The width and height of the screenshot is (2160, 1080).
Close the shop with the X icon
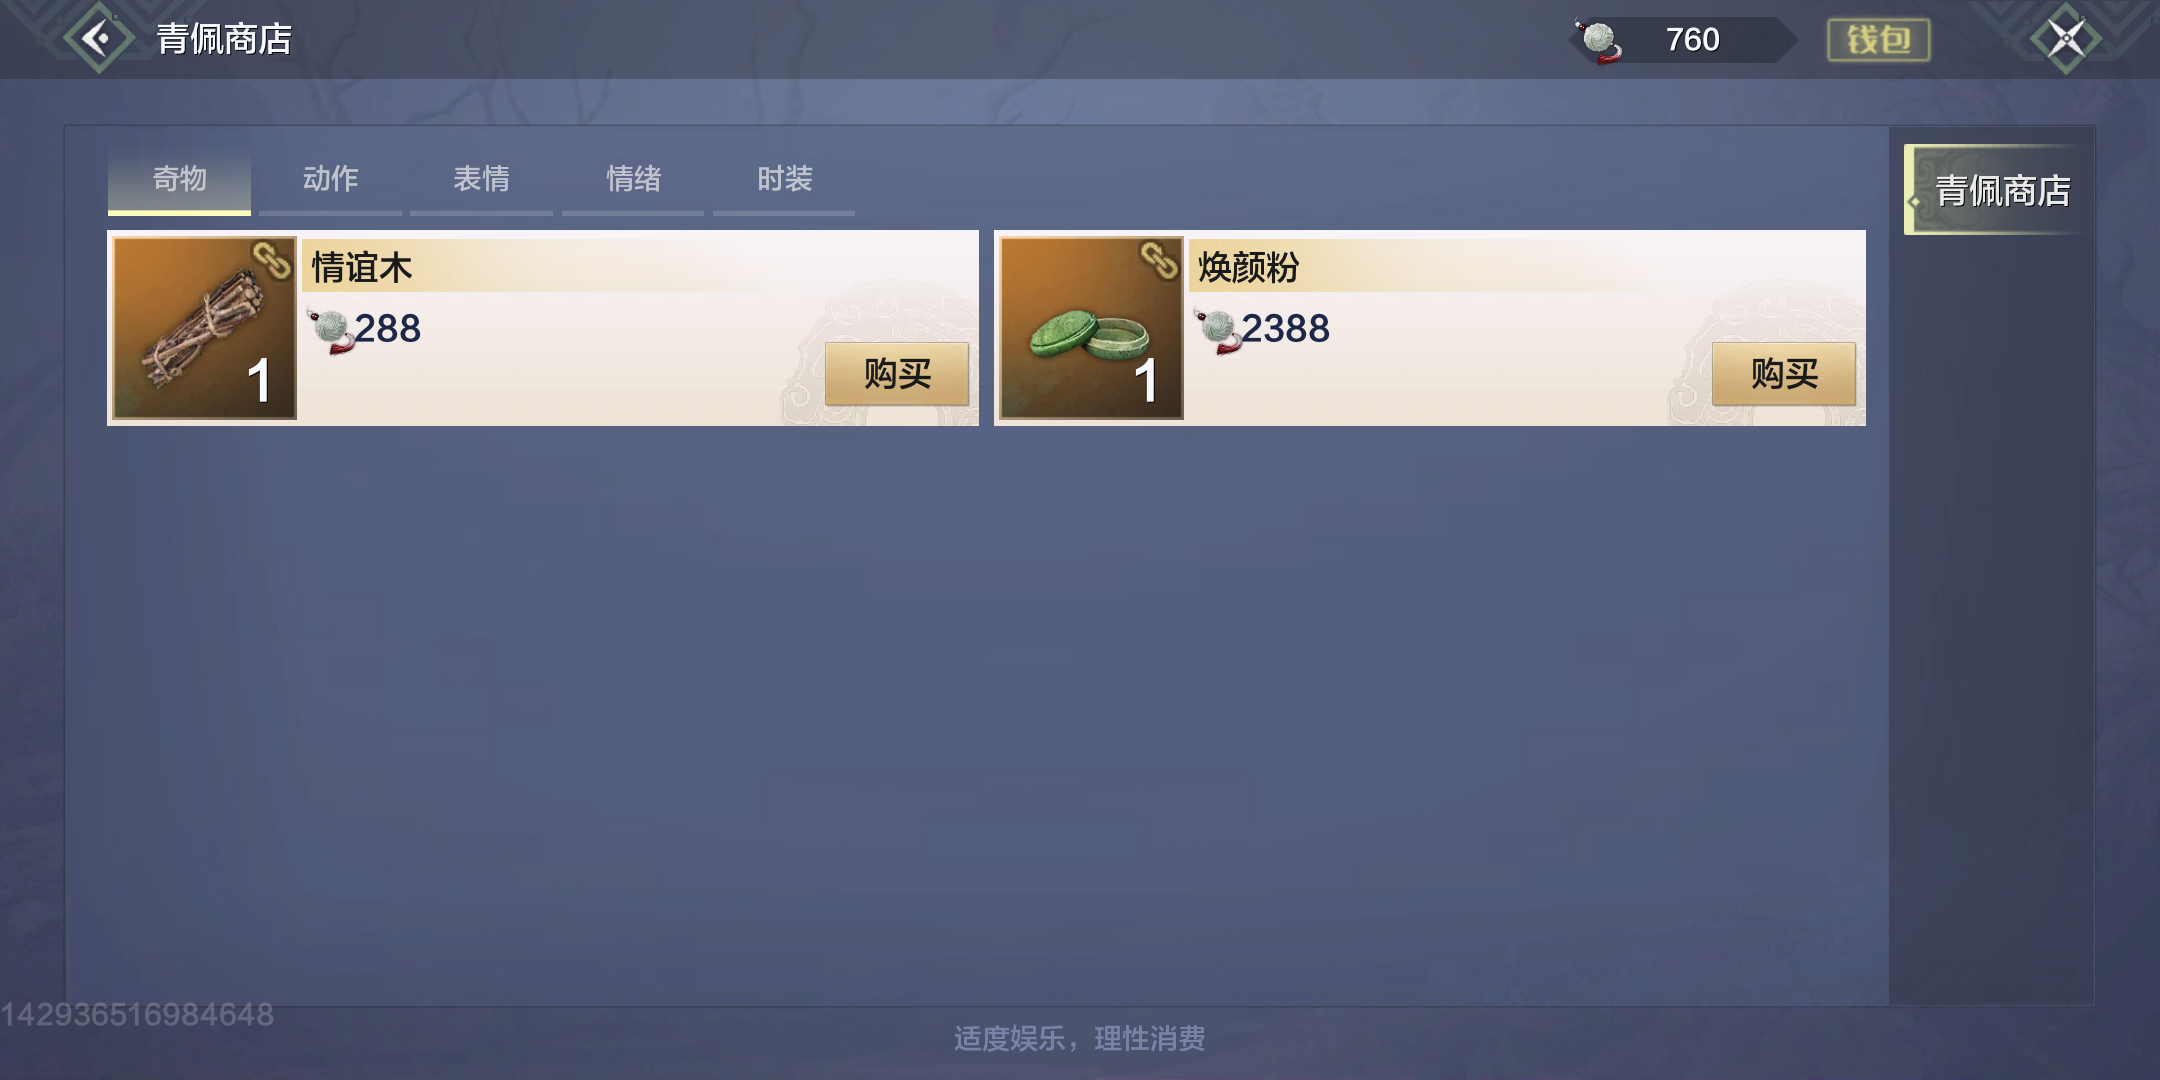2066,39
